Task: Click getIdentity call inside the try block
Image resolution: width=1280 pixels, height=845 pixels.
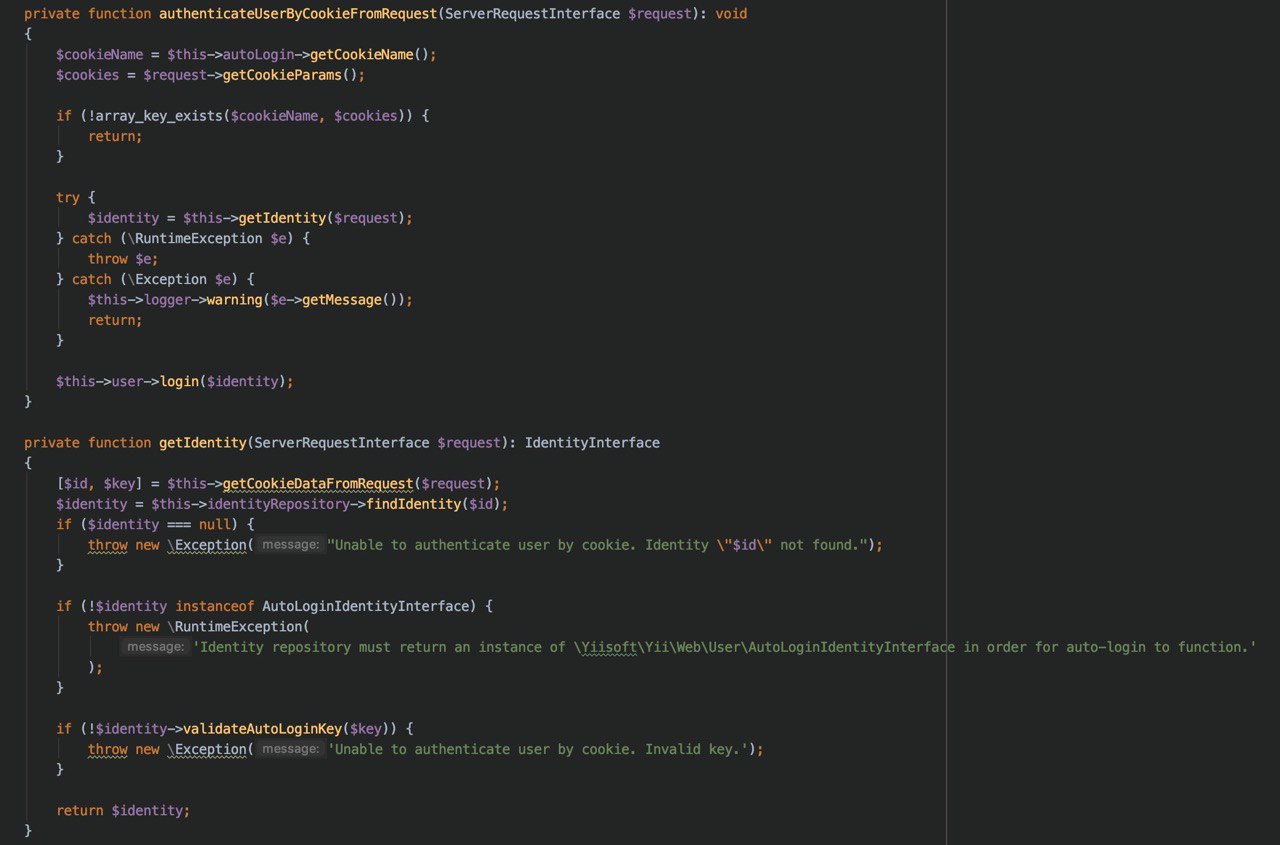Action: (282, 218)
